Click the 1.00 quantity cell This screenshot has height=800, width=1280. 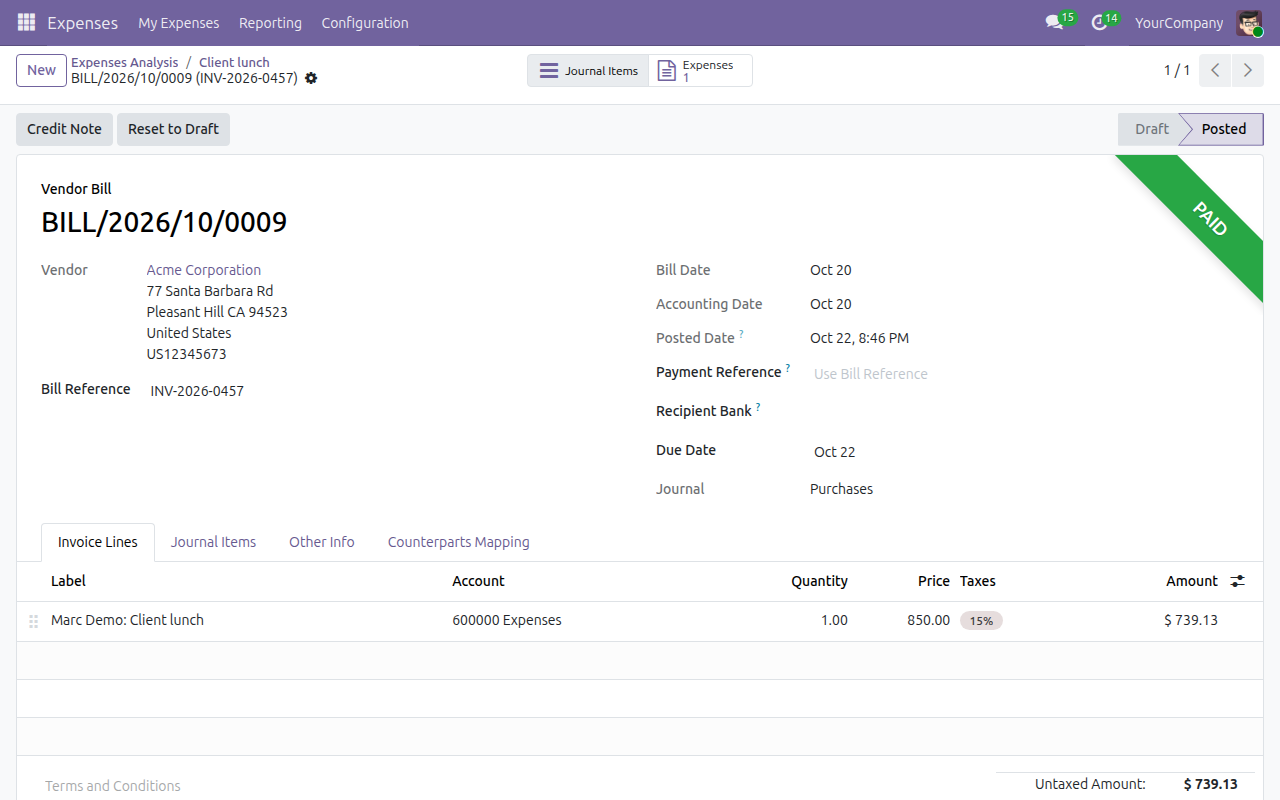click(x=834, y=620)
